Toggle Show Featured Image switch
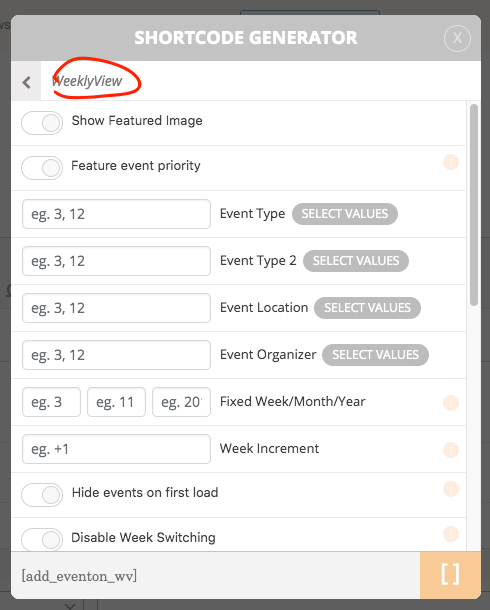Image resolution: width=490 pixels, height=610 pixels. pos(42,123)
